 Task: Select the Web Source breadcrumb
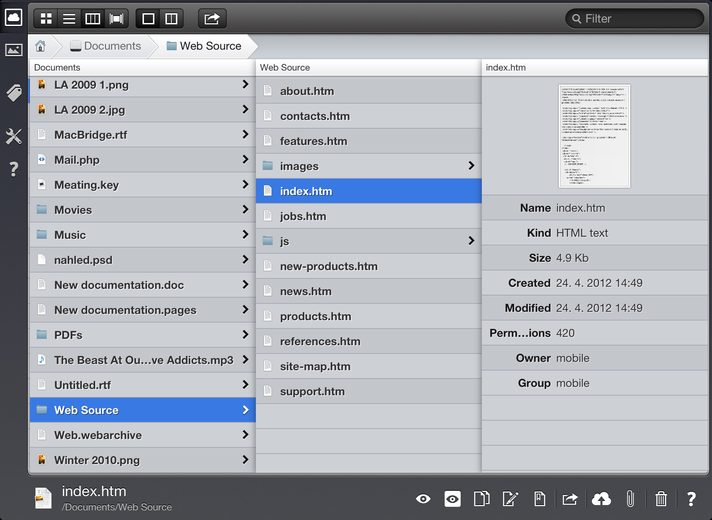204,46
